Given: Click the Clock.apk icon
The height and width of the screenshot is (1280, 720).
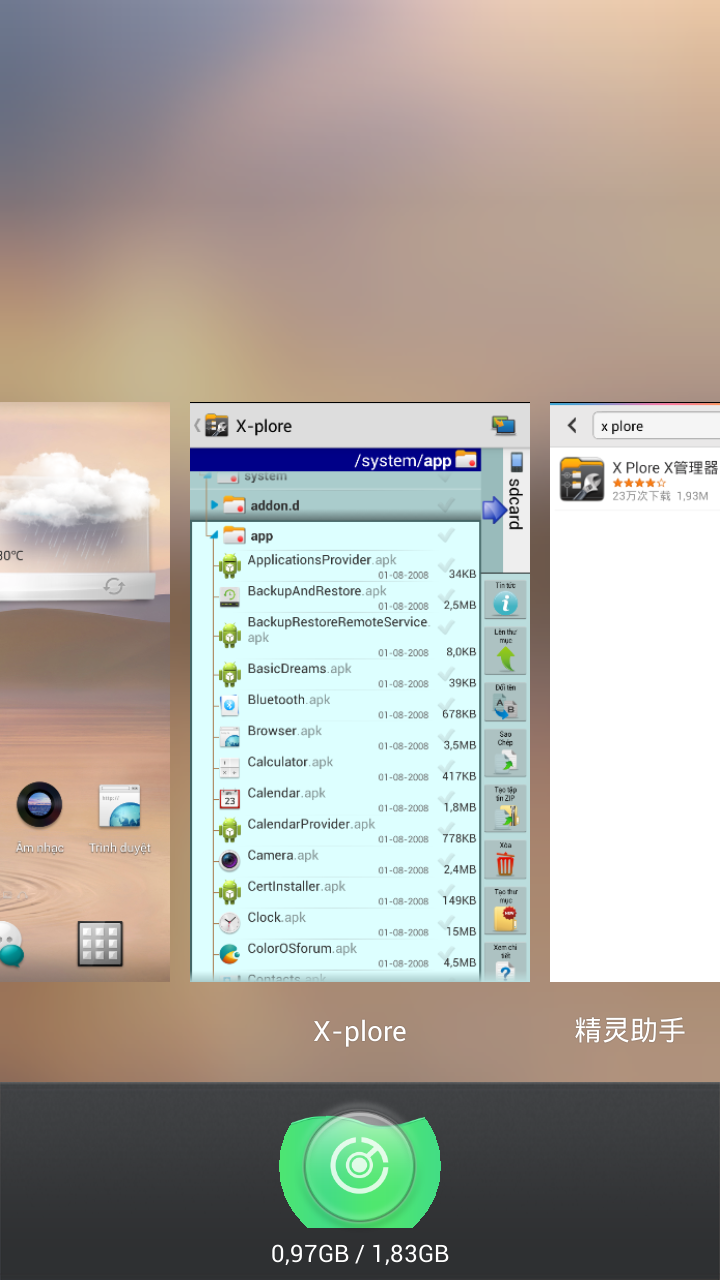Looking at the screenshot, I should [x=230, y=923].
